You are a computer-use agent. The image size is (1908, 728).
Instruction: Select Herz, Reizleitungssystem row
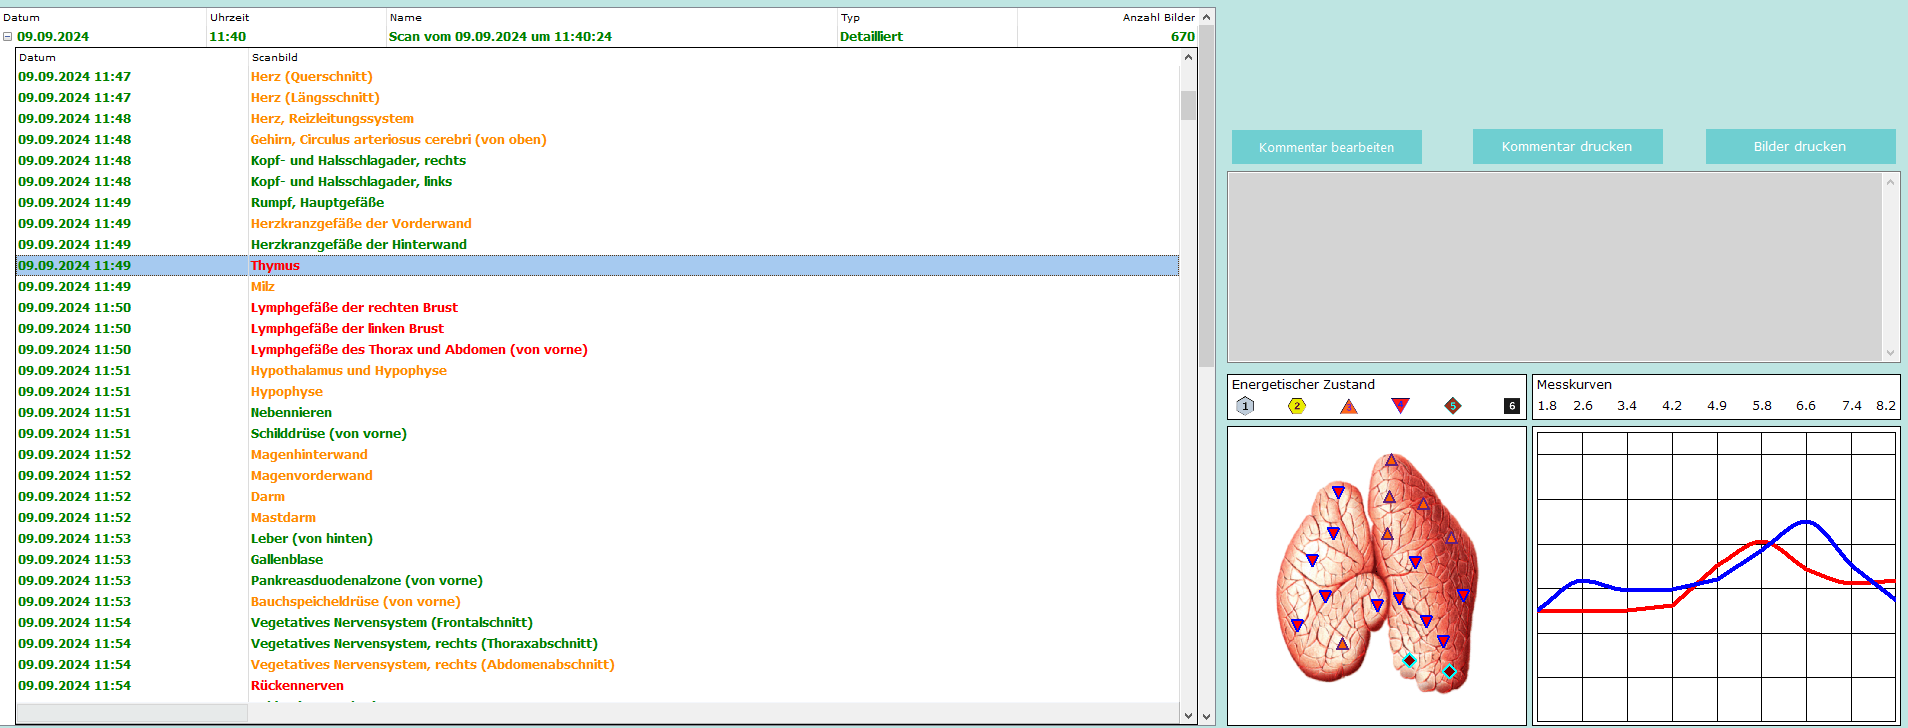click(598, 118)
